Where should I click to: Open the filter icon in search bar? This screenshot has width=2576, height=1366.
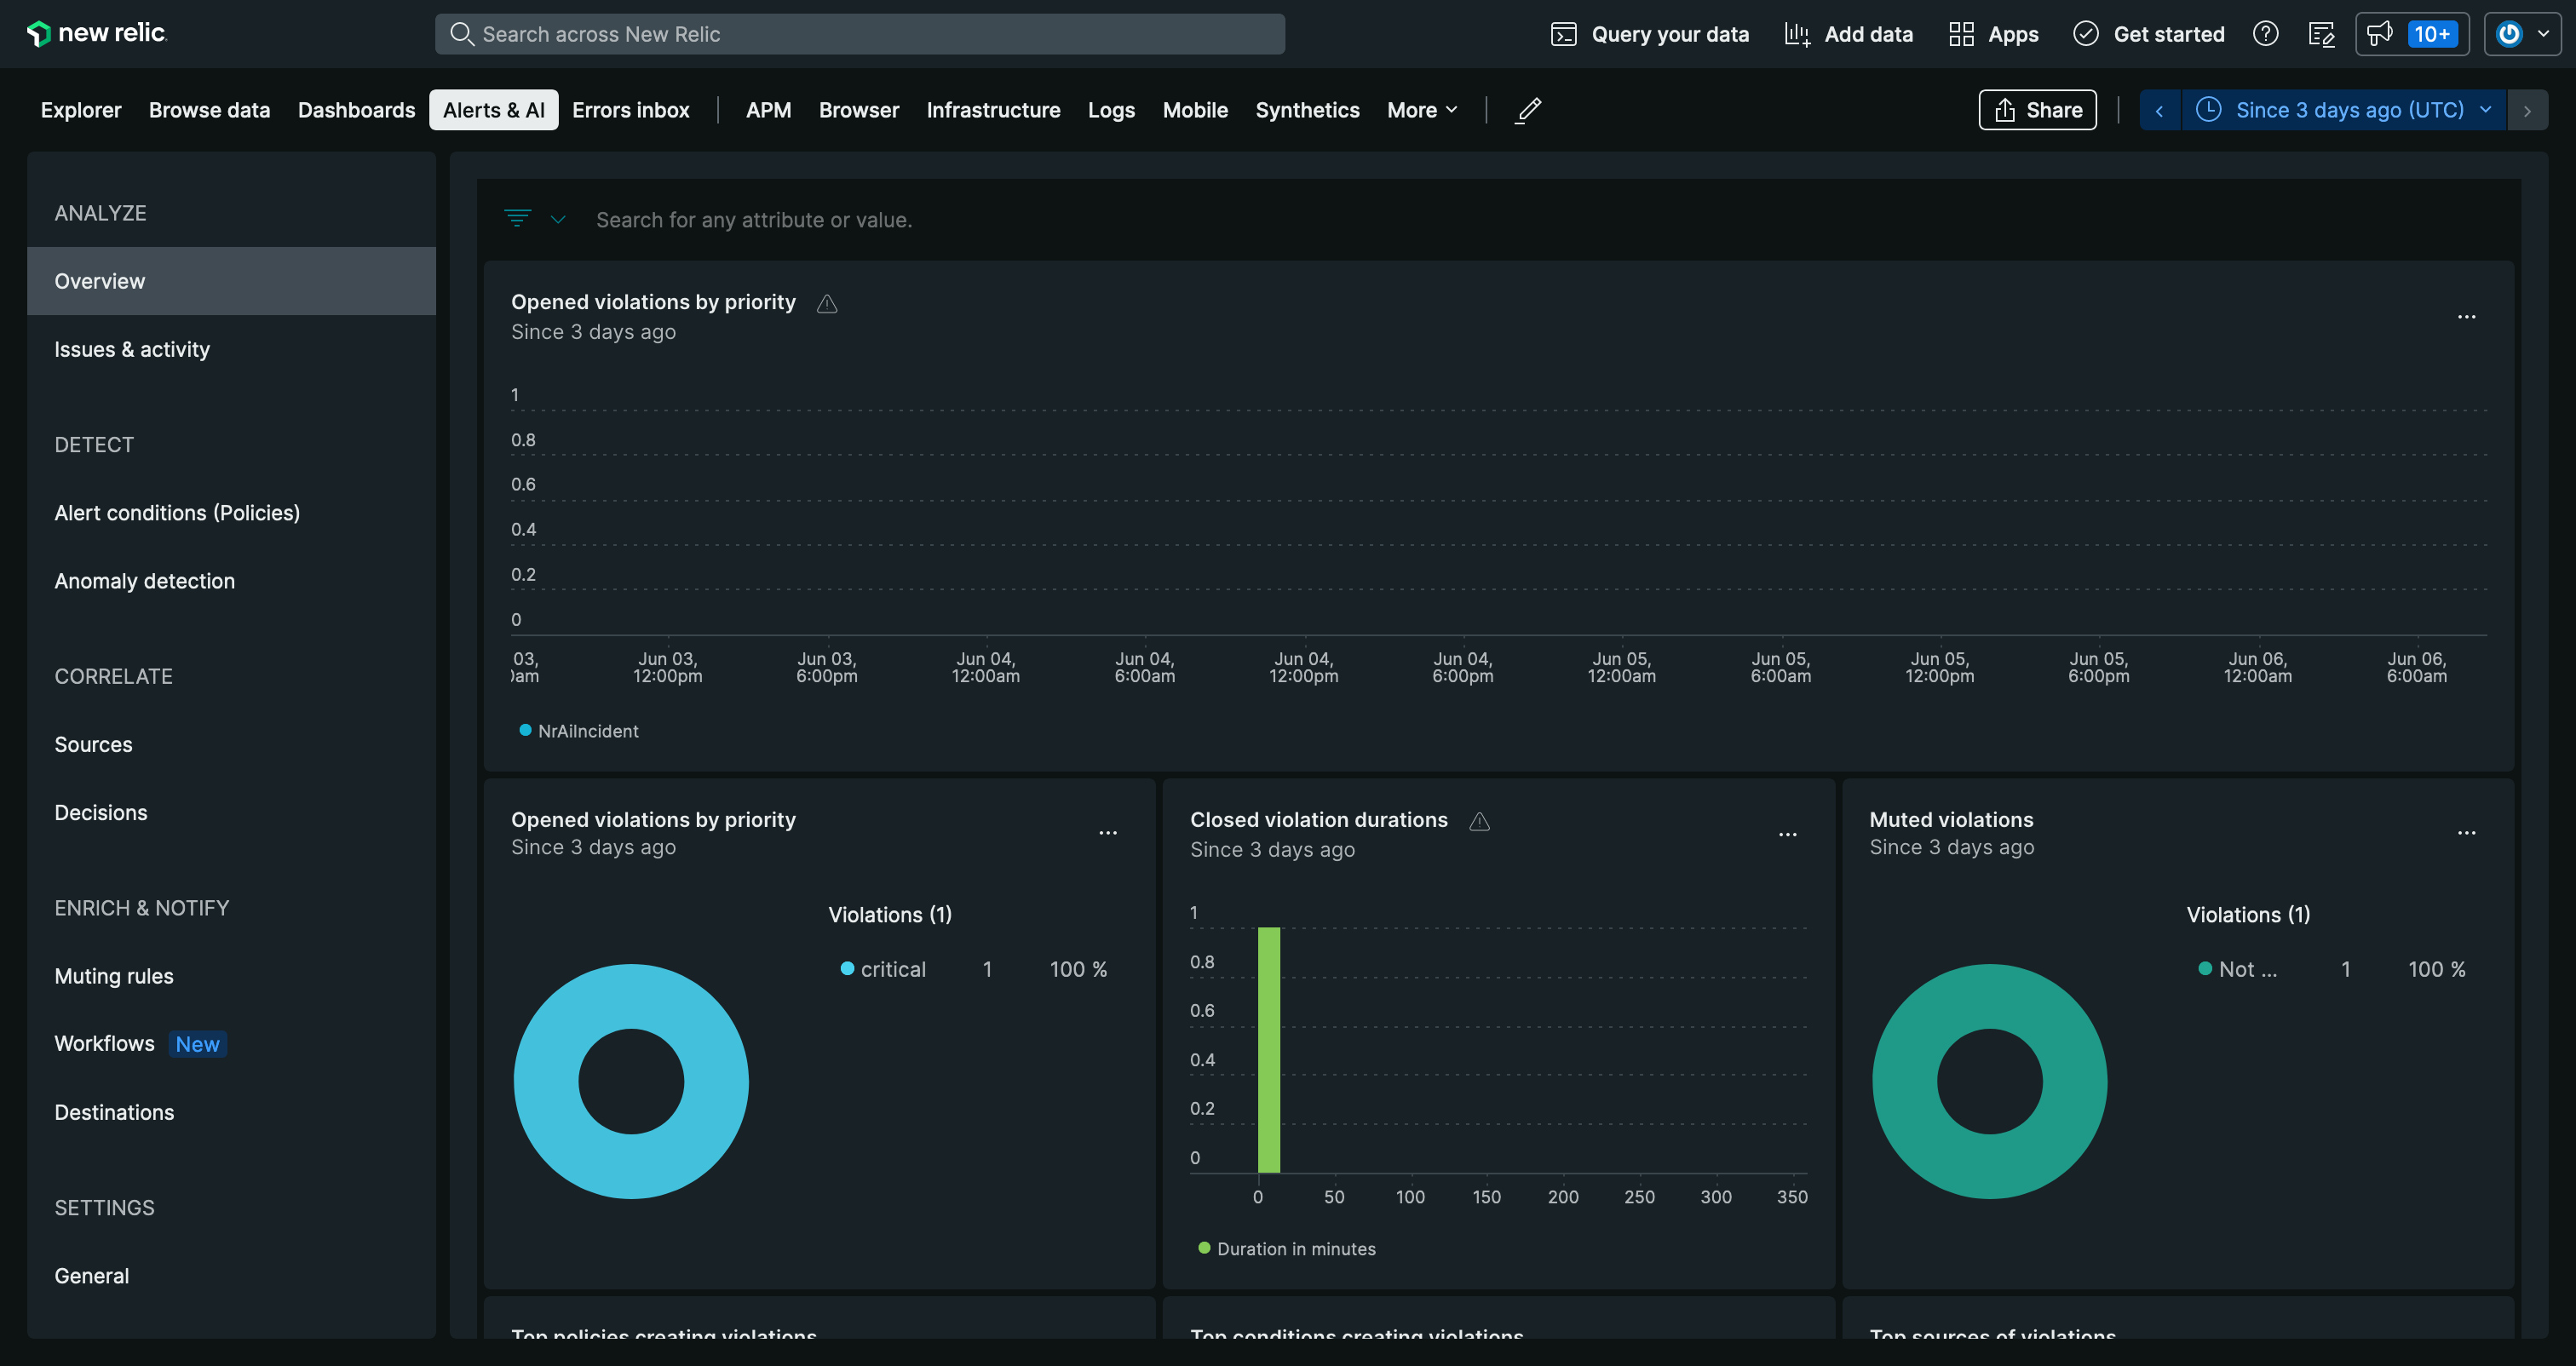click(517, 218)
